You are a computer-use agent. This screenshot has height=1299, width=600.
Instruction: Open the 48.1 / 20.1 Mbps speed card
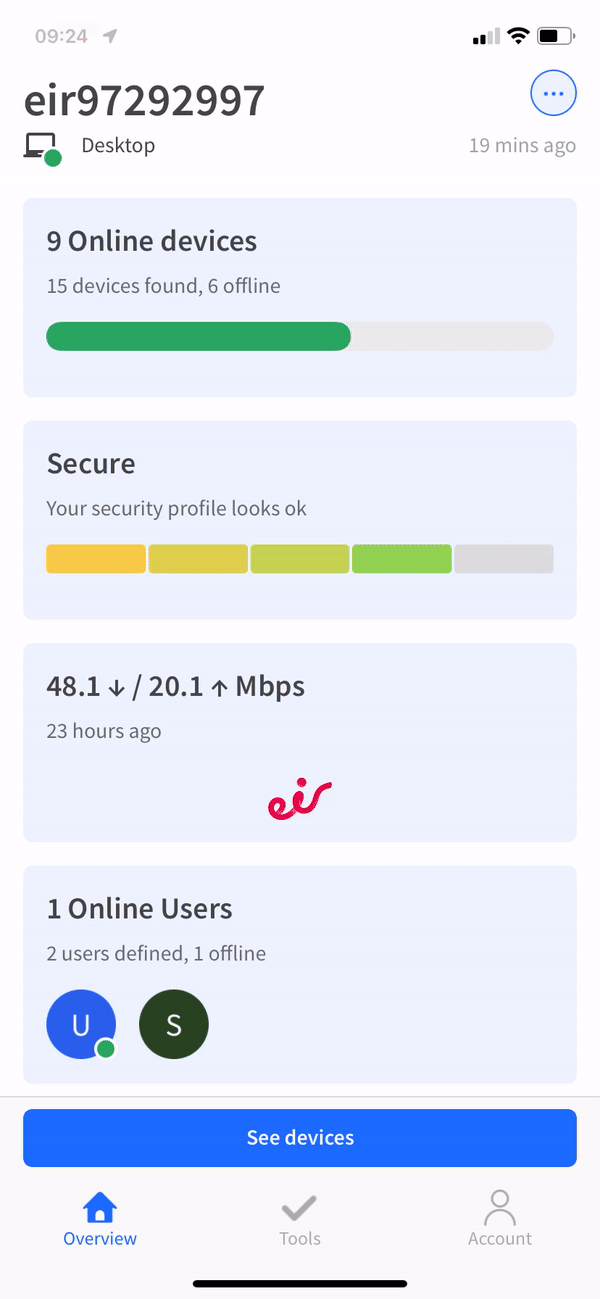[x=300, y=743]
